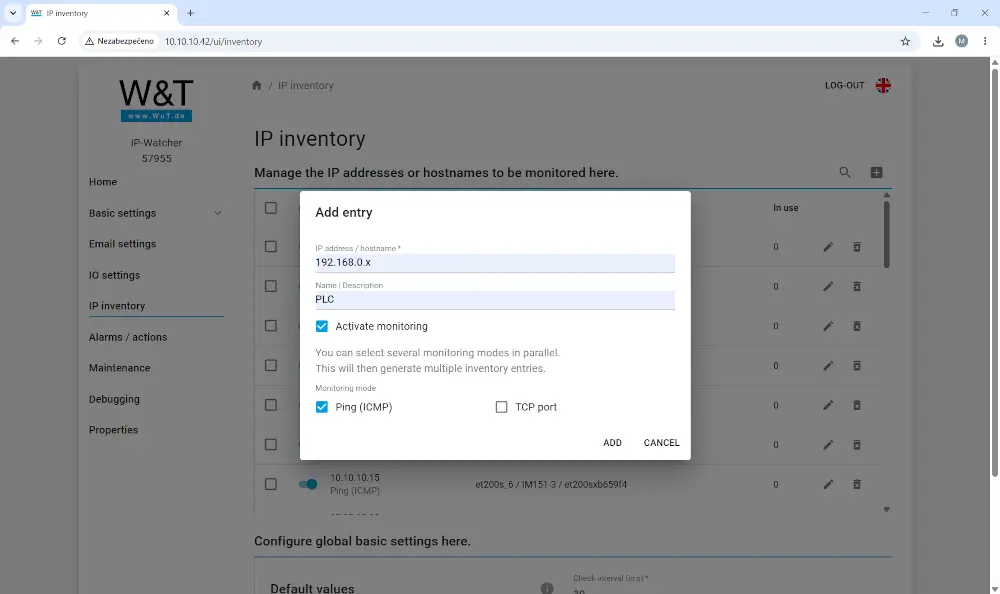Enable the TCP port monitoring mode
Viewport: 1000px width, 594px height.
point(501,407)
